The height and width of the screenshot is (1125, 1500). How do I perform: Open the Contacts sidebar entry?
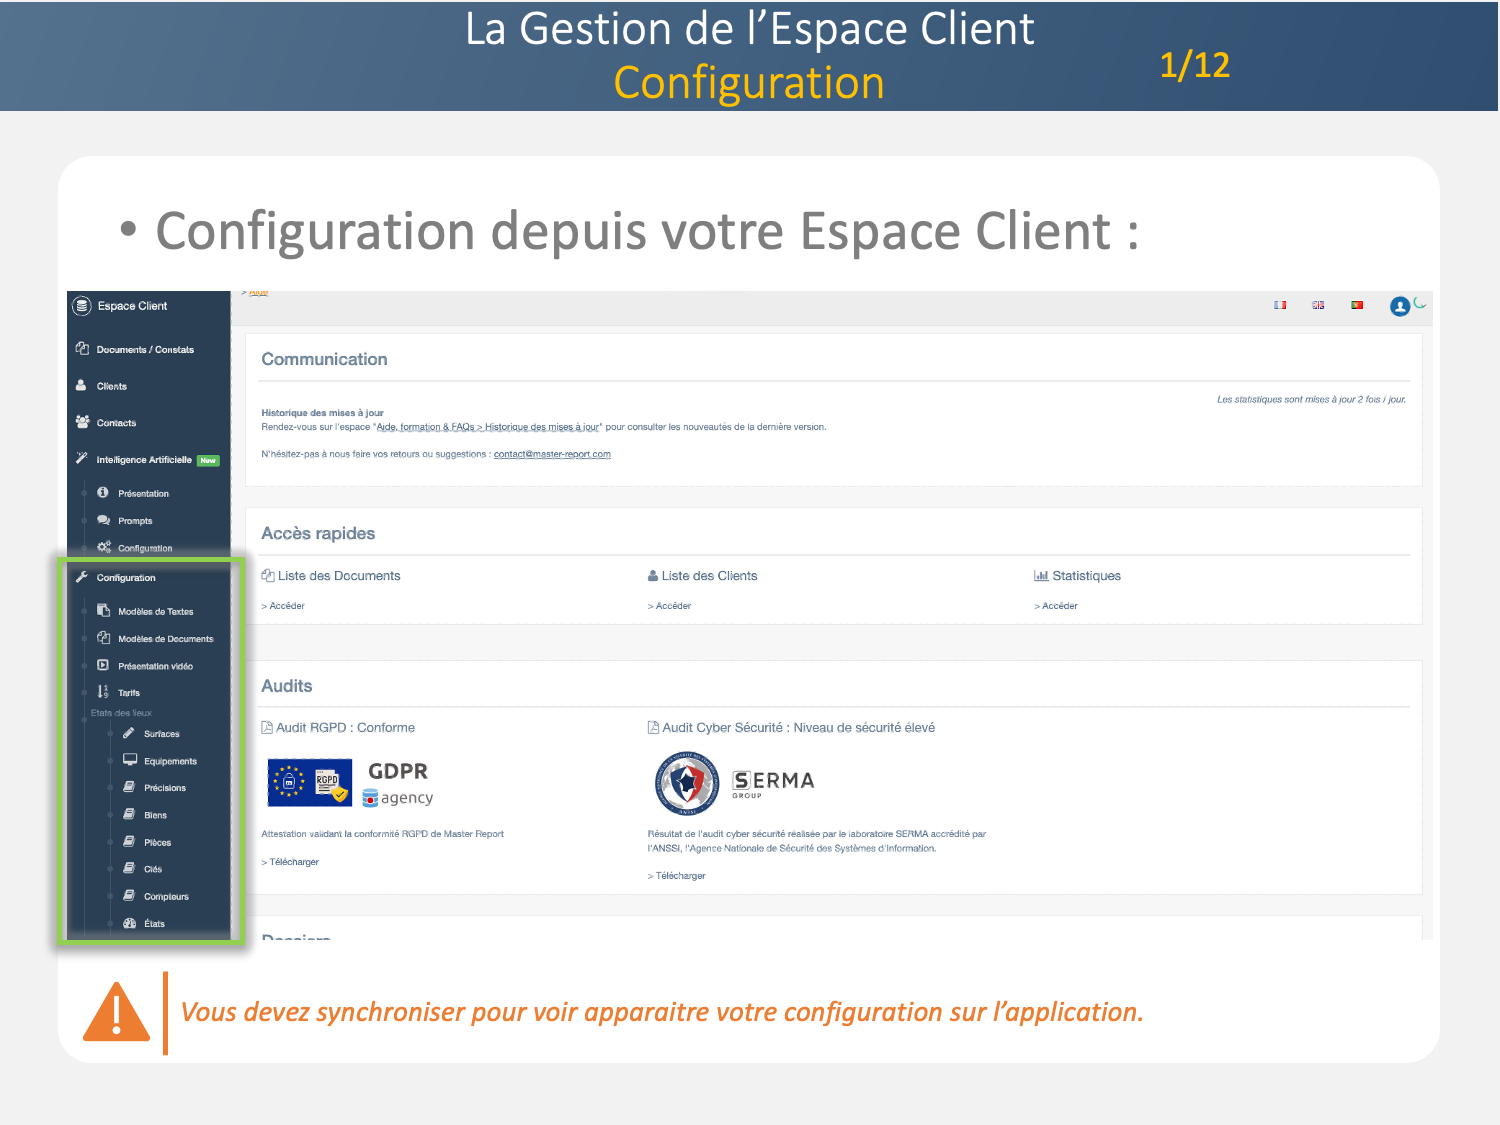[116, 423]
